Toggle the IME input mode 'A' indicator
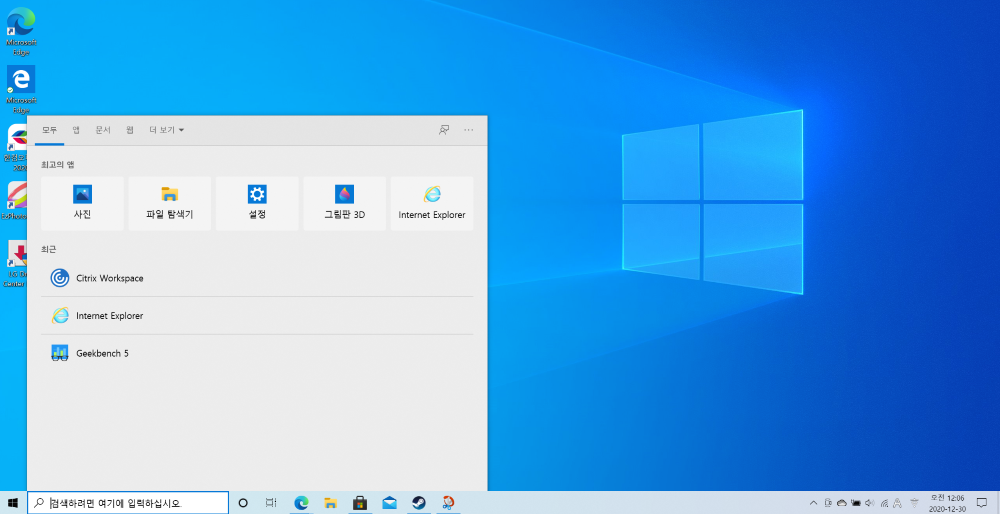The height and width of the screenshot is (514, 1000). (x=897, y=503)
